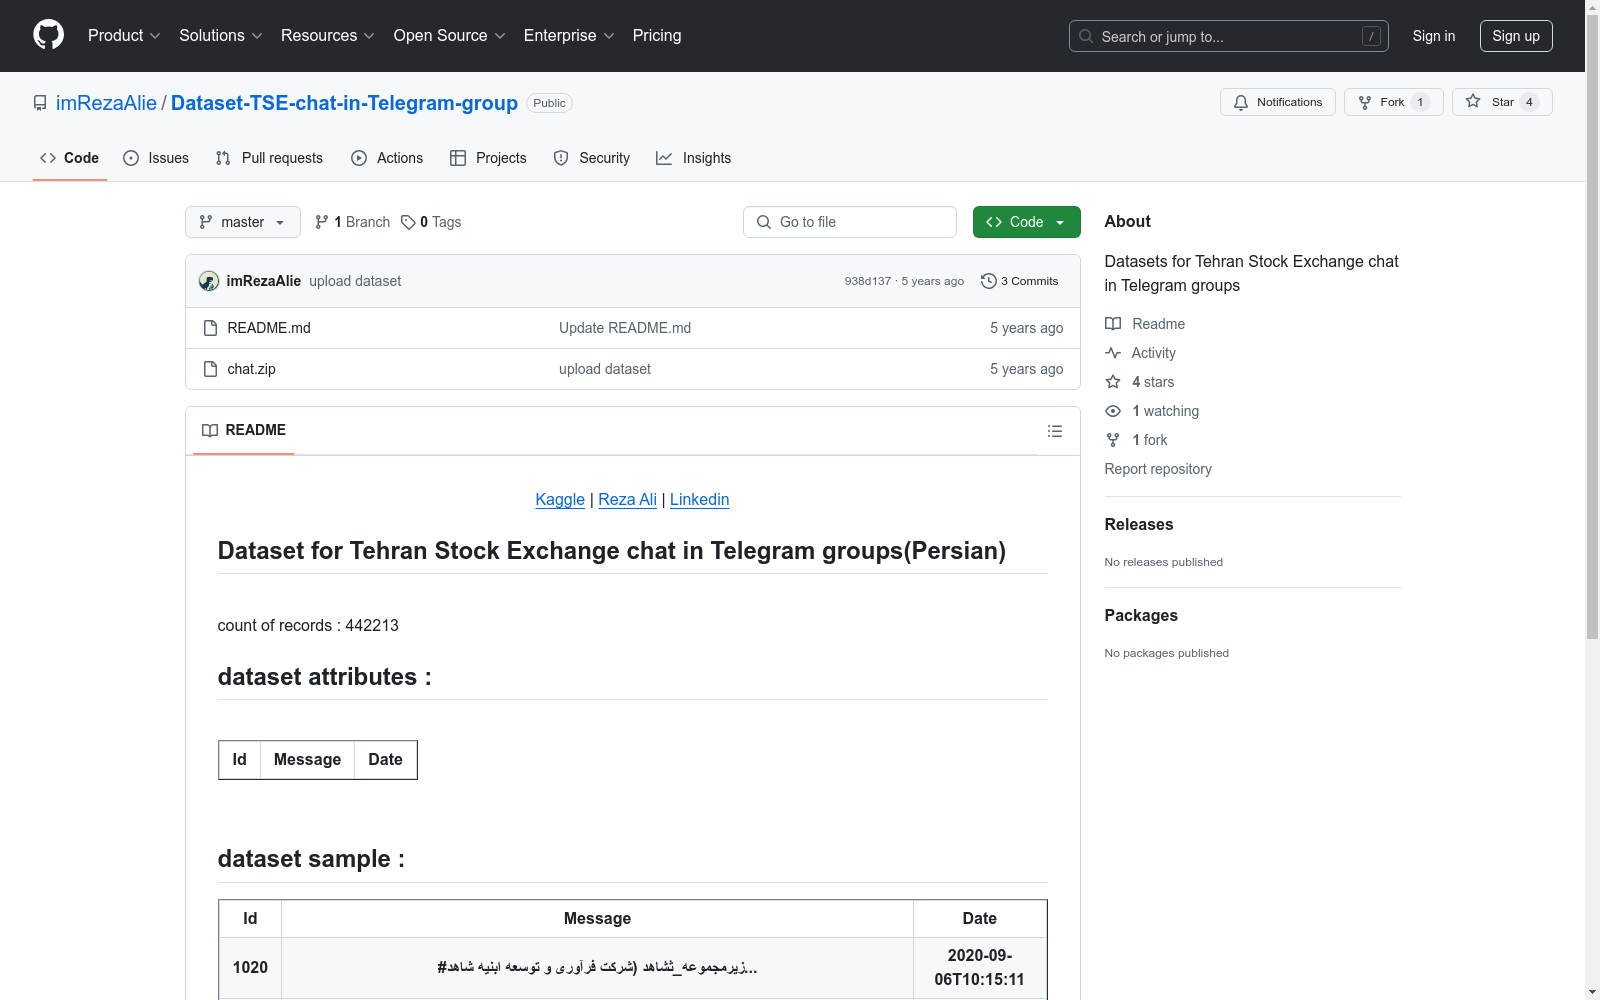The height and width of the screenshot is (1000, 1600).
Task: Open the imRezaAlie profile link
Action: tap(106, 103)
